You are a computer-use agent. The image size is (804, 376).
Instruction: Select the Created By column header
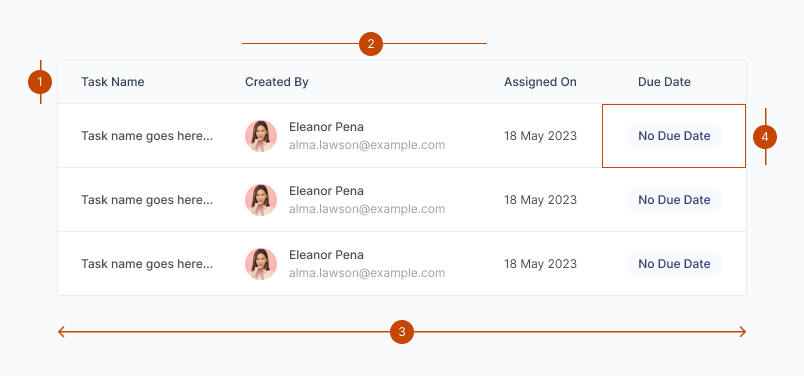point(276,82)
